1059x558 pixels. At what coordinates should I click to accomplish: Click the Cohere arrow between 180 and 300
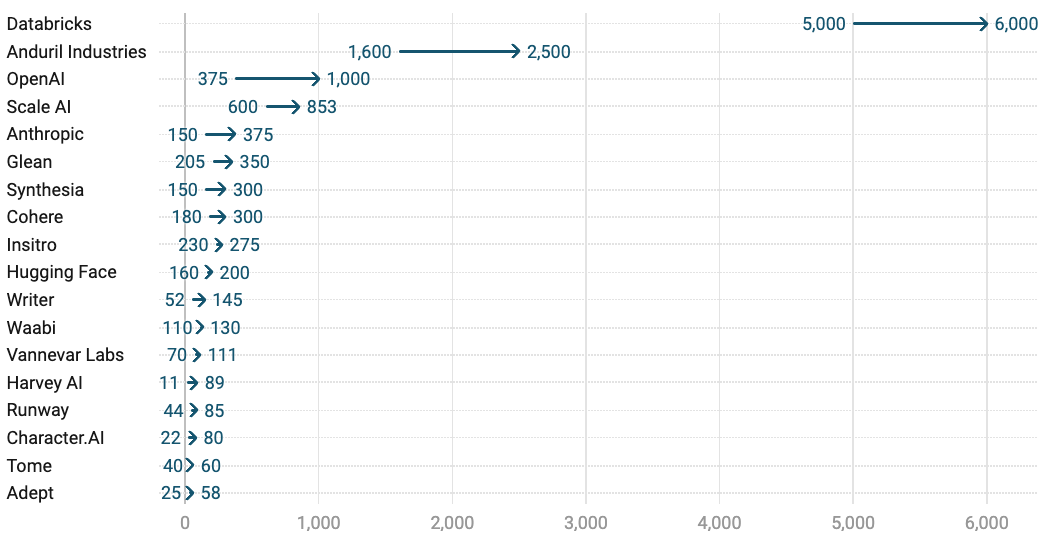coord(217,217)
